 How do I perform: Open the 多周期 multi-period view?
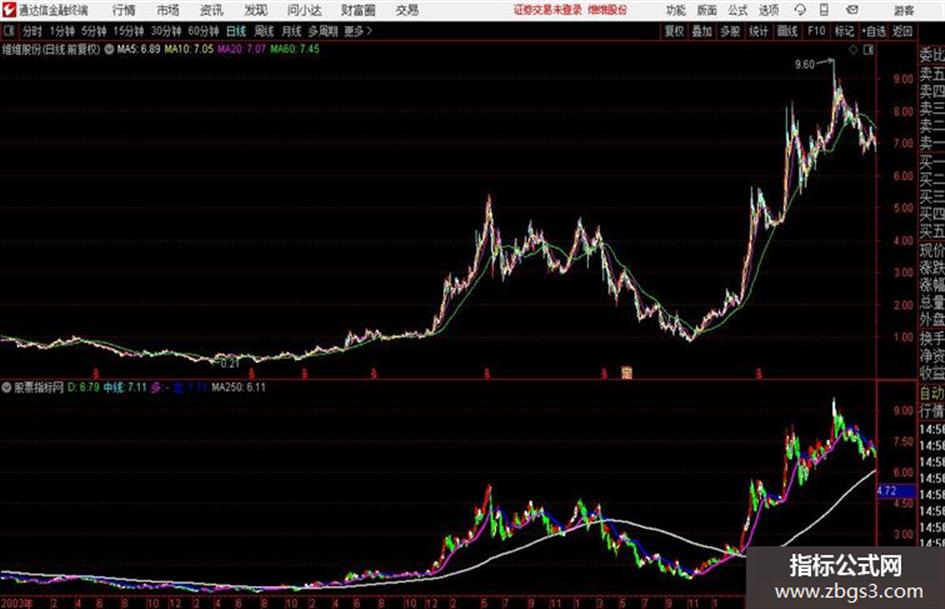[323, 31]
